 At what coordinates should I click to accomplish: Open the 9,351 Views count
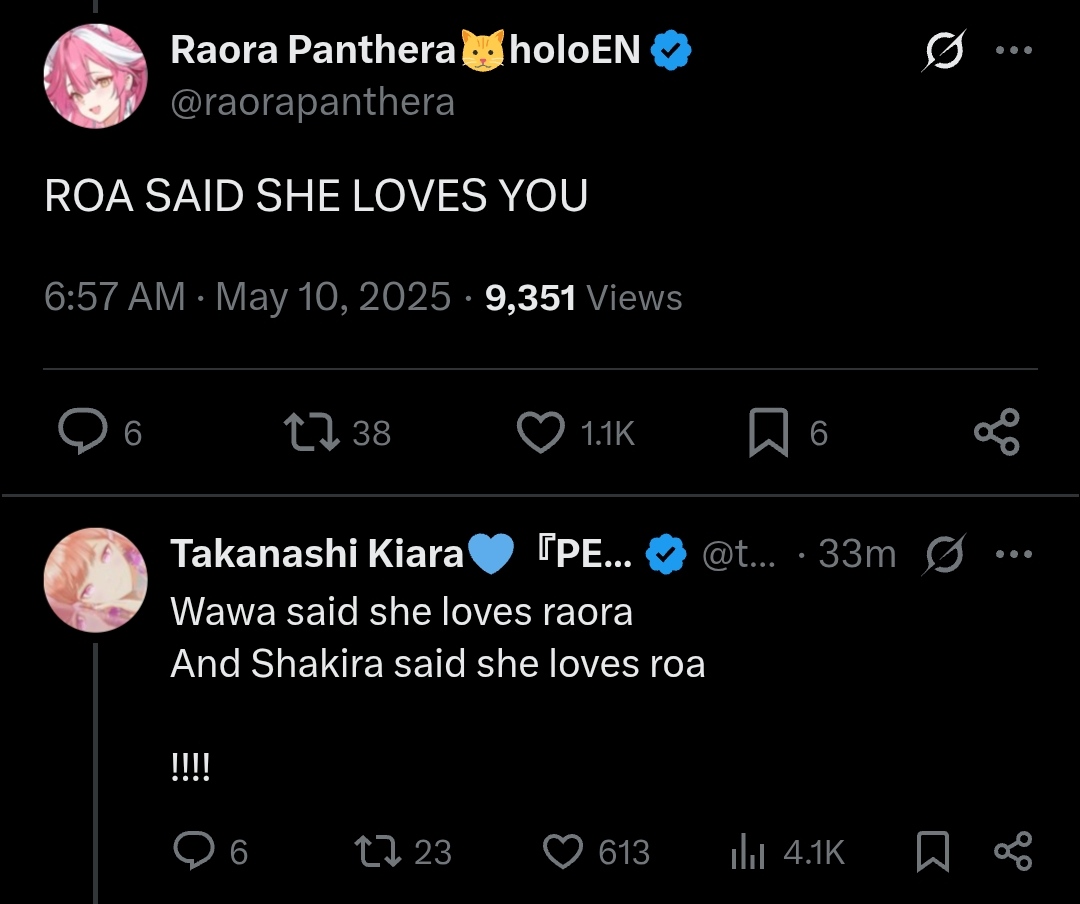(583, 297)
